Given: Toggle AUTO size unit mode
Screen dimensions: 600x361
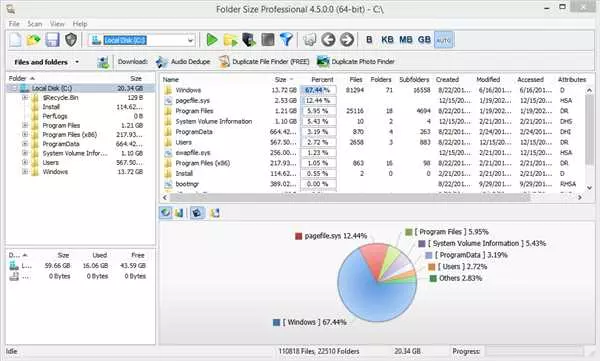Looking at the screenshot, I should pos(444,40).
